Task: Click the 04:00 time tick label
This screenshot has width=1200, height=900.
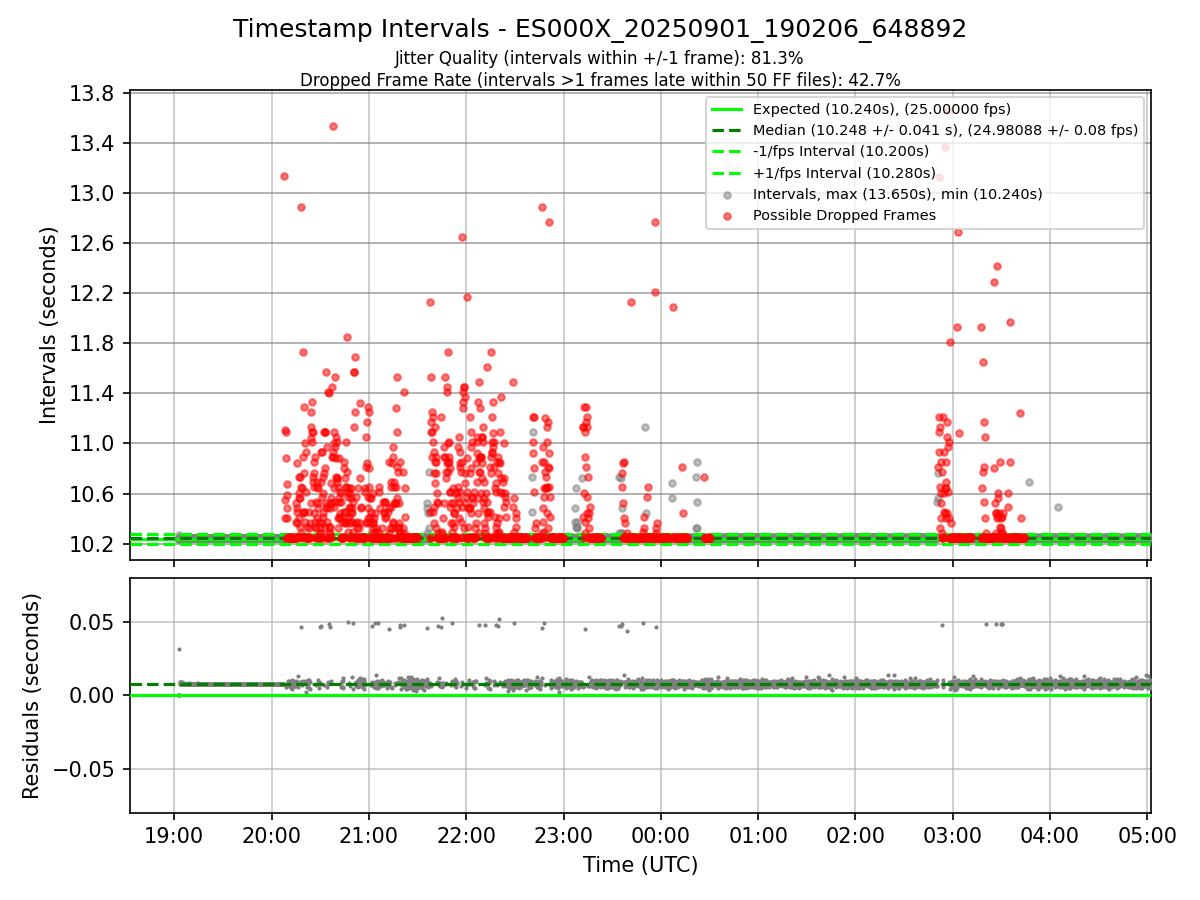Action: pyautogui.click(x=1049, y=834)
